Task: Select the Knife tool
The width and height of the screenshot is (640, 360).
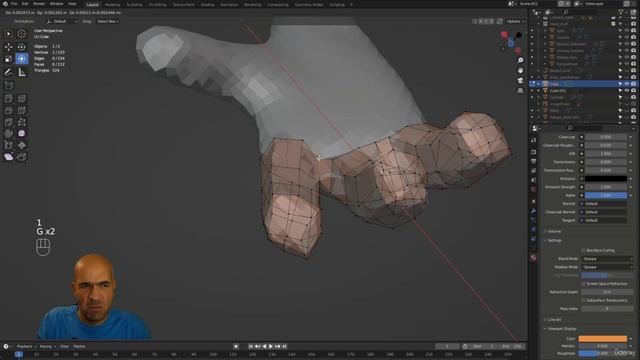Action: click(9, 122)
